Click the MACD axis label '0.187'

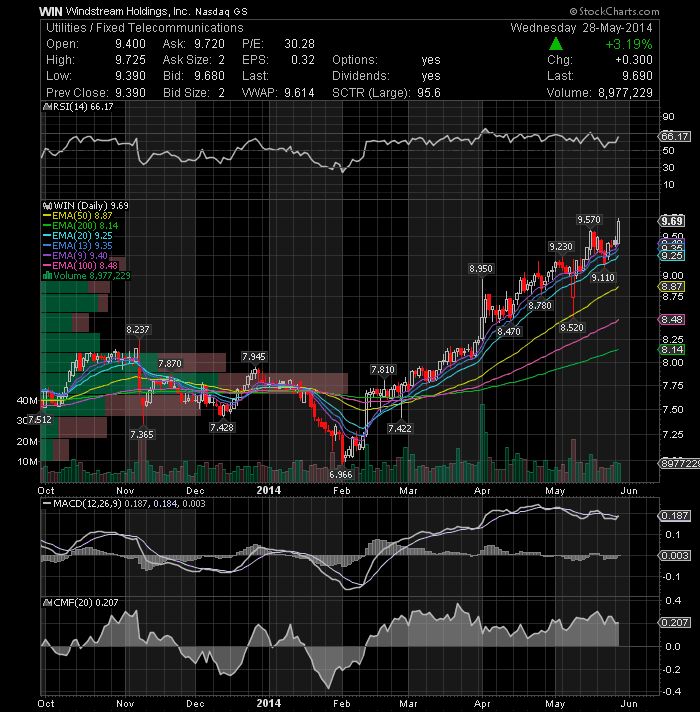674,516
